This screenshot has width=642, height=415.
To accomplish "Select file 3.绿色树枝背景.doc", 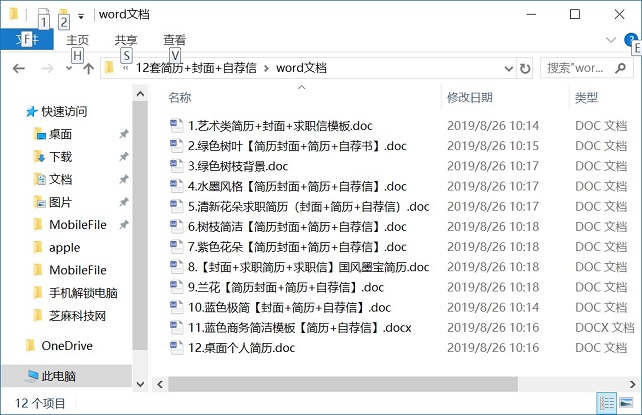I will [238, 166].
